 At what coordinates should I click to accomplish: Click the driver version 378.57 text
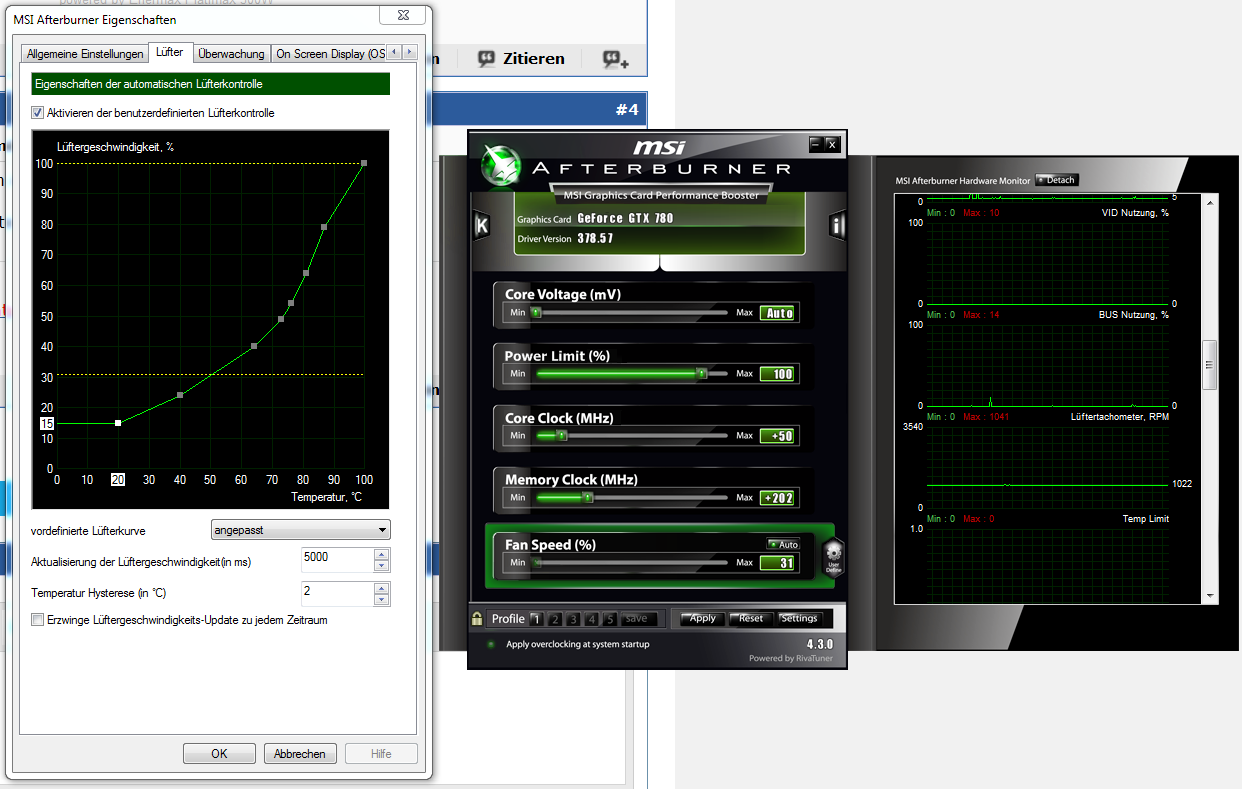pos(595,239)
